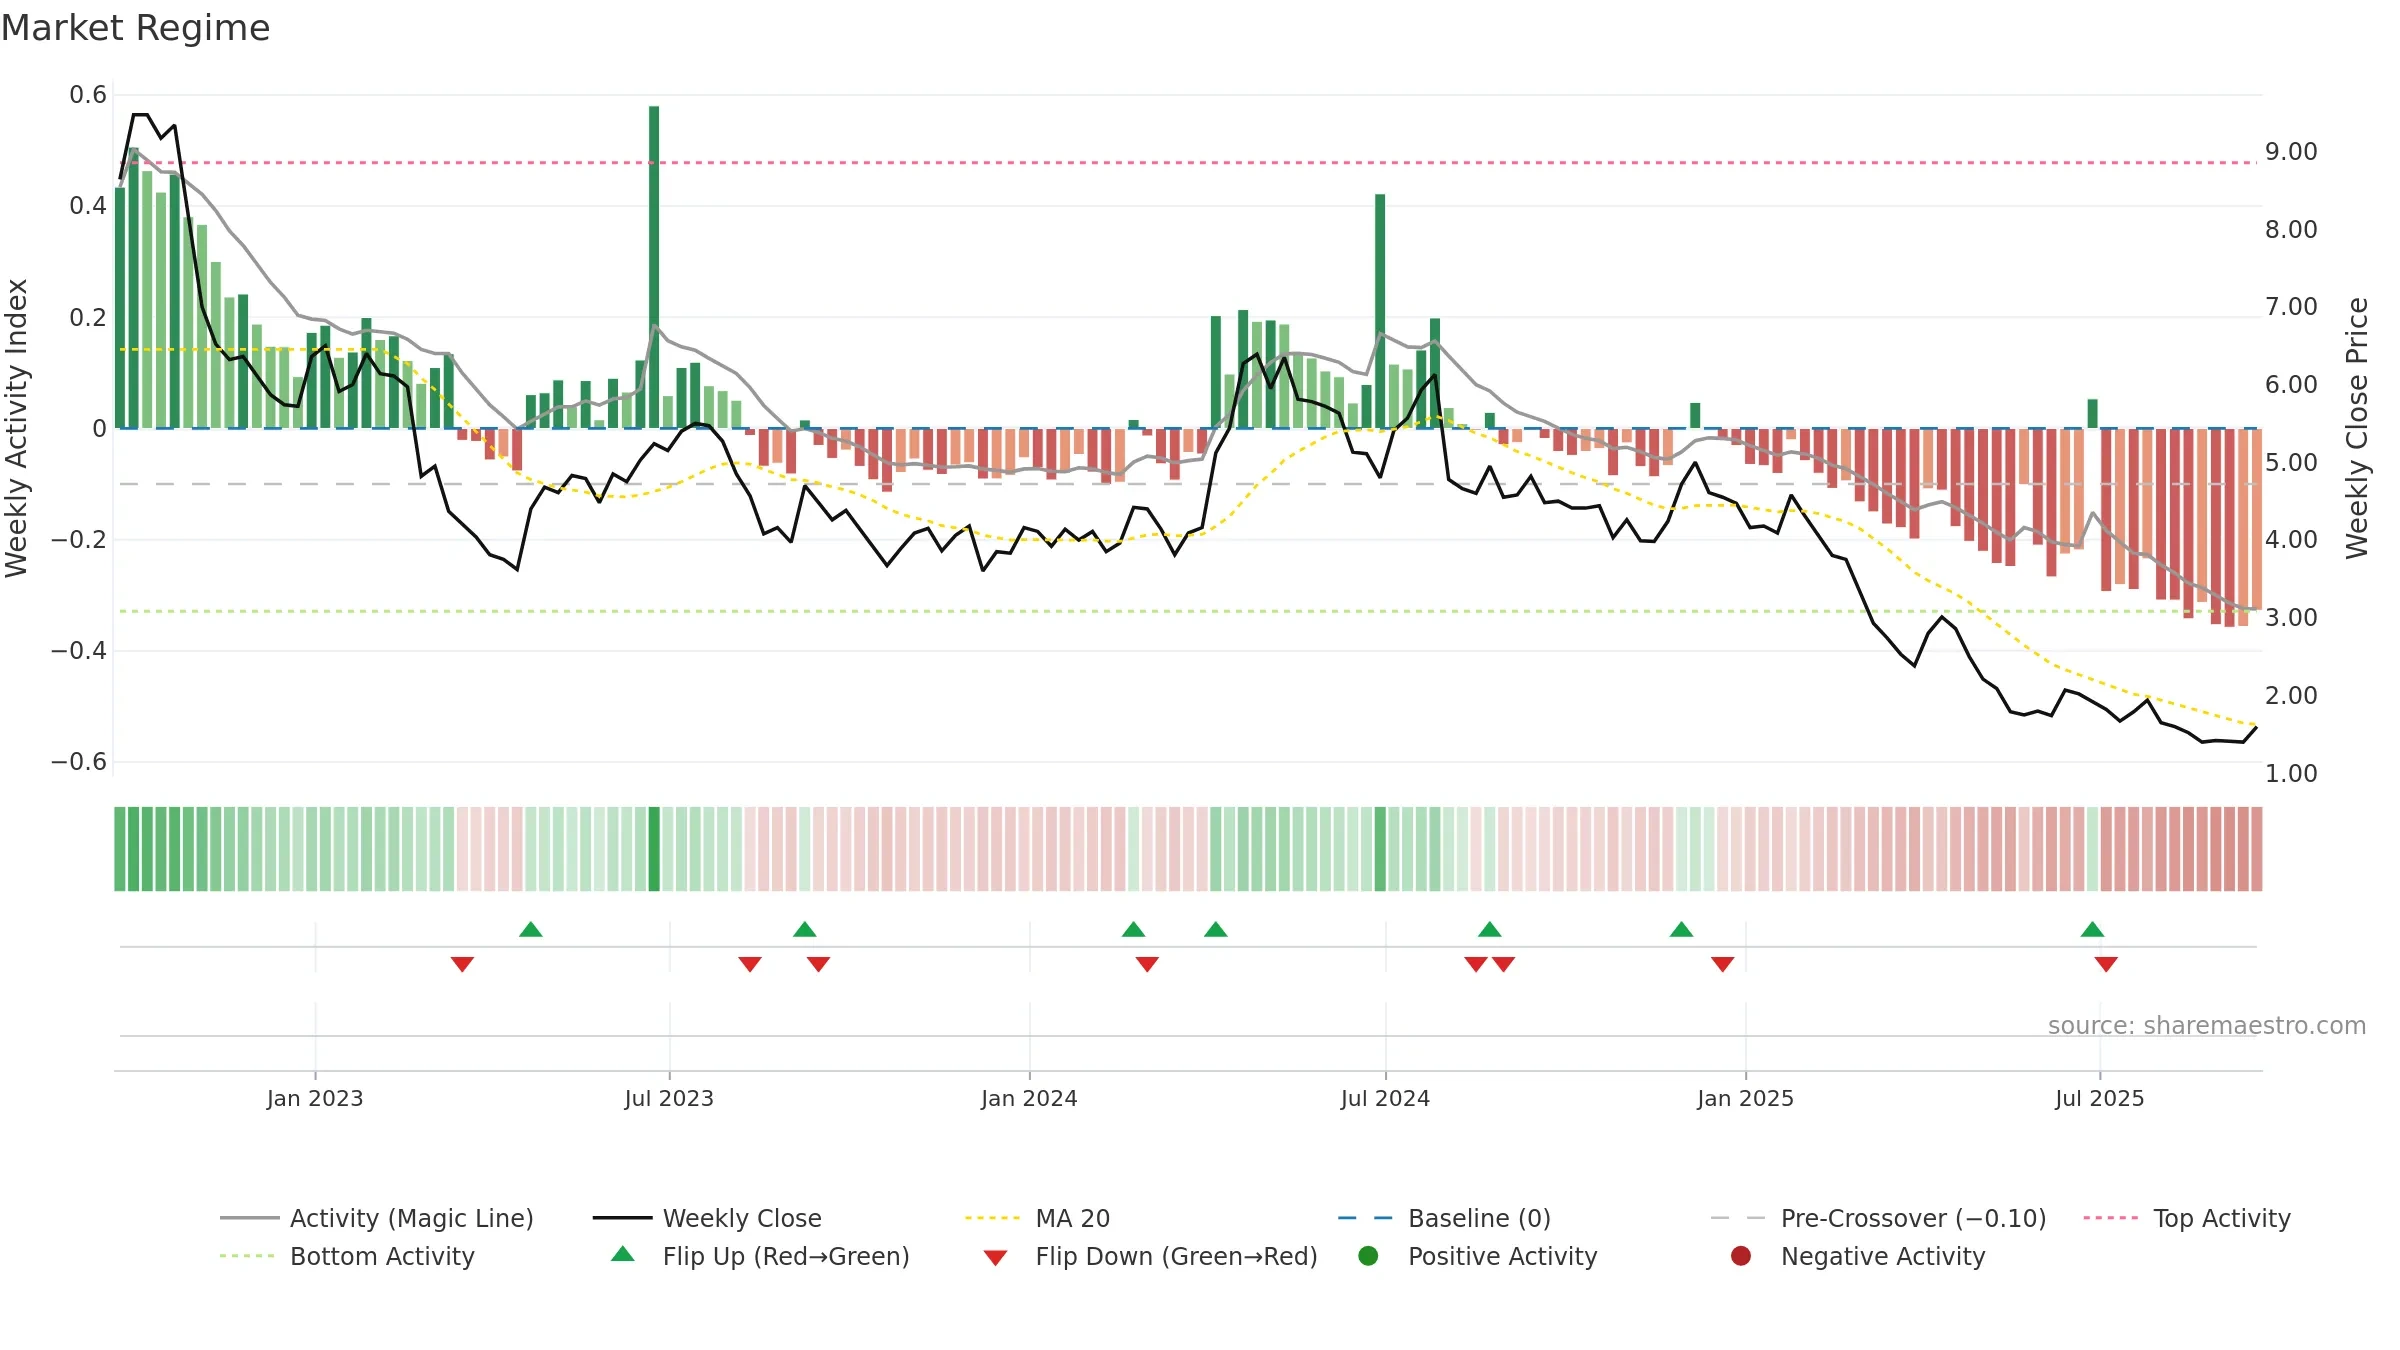Toggle the Bottom Activity legend entry
Viewport: 2400px width, 1350px height.
(347, 1256)
